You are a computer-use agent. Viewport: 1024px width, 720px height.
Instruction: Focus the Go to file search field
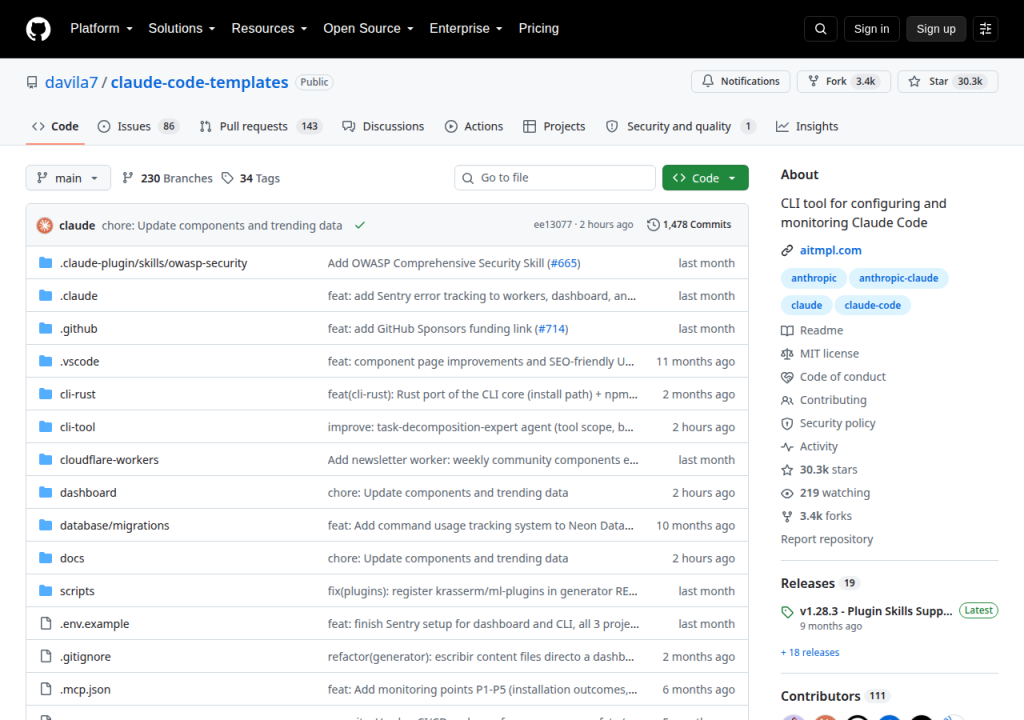click(x=554, y=178)
